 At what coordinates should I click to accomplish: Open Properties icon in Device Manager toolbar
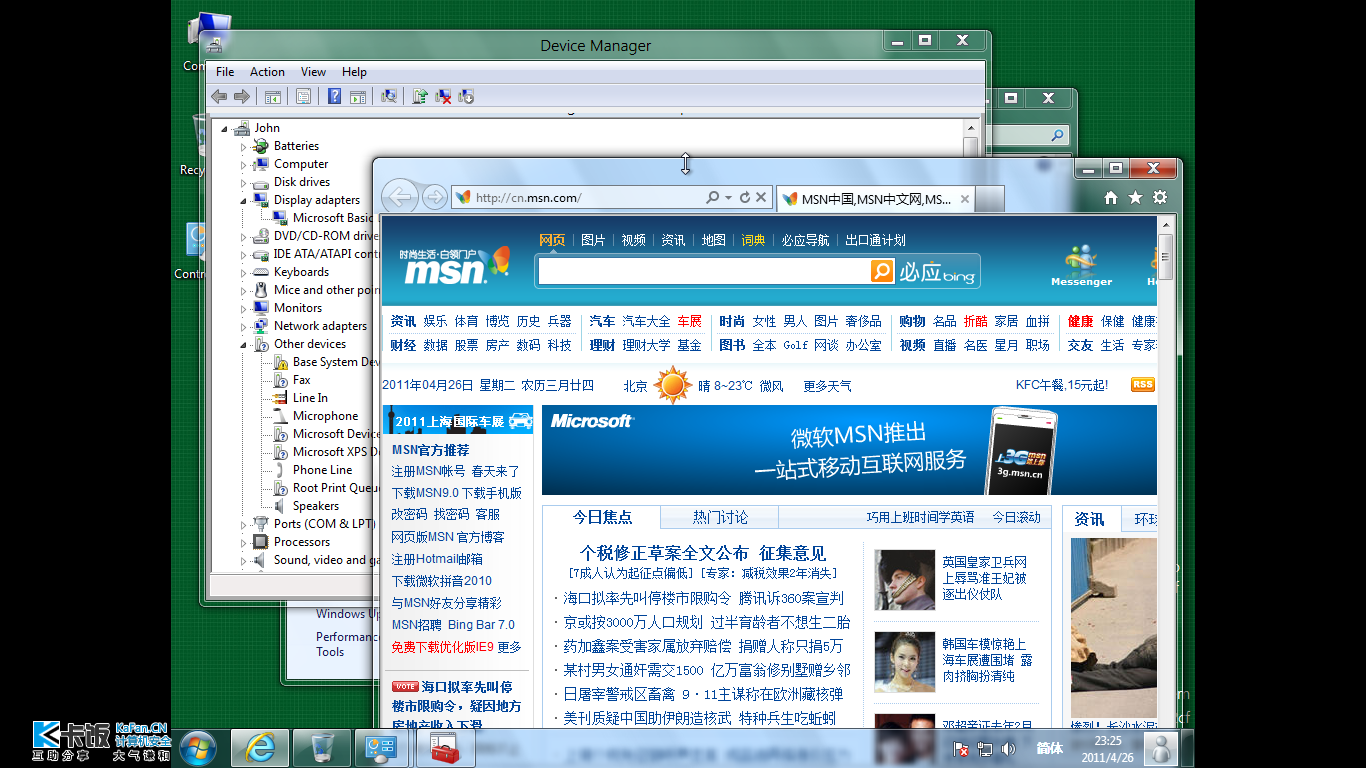tap(303, 97)
